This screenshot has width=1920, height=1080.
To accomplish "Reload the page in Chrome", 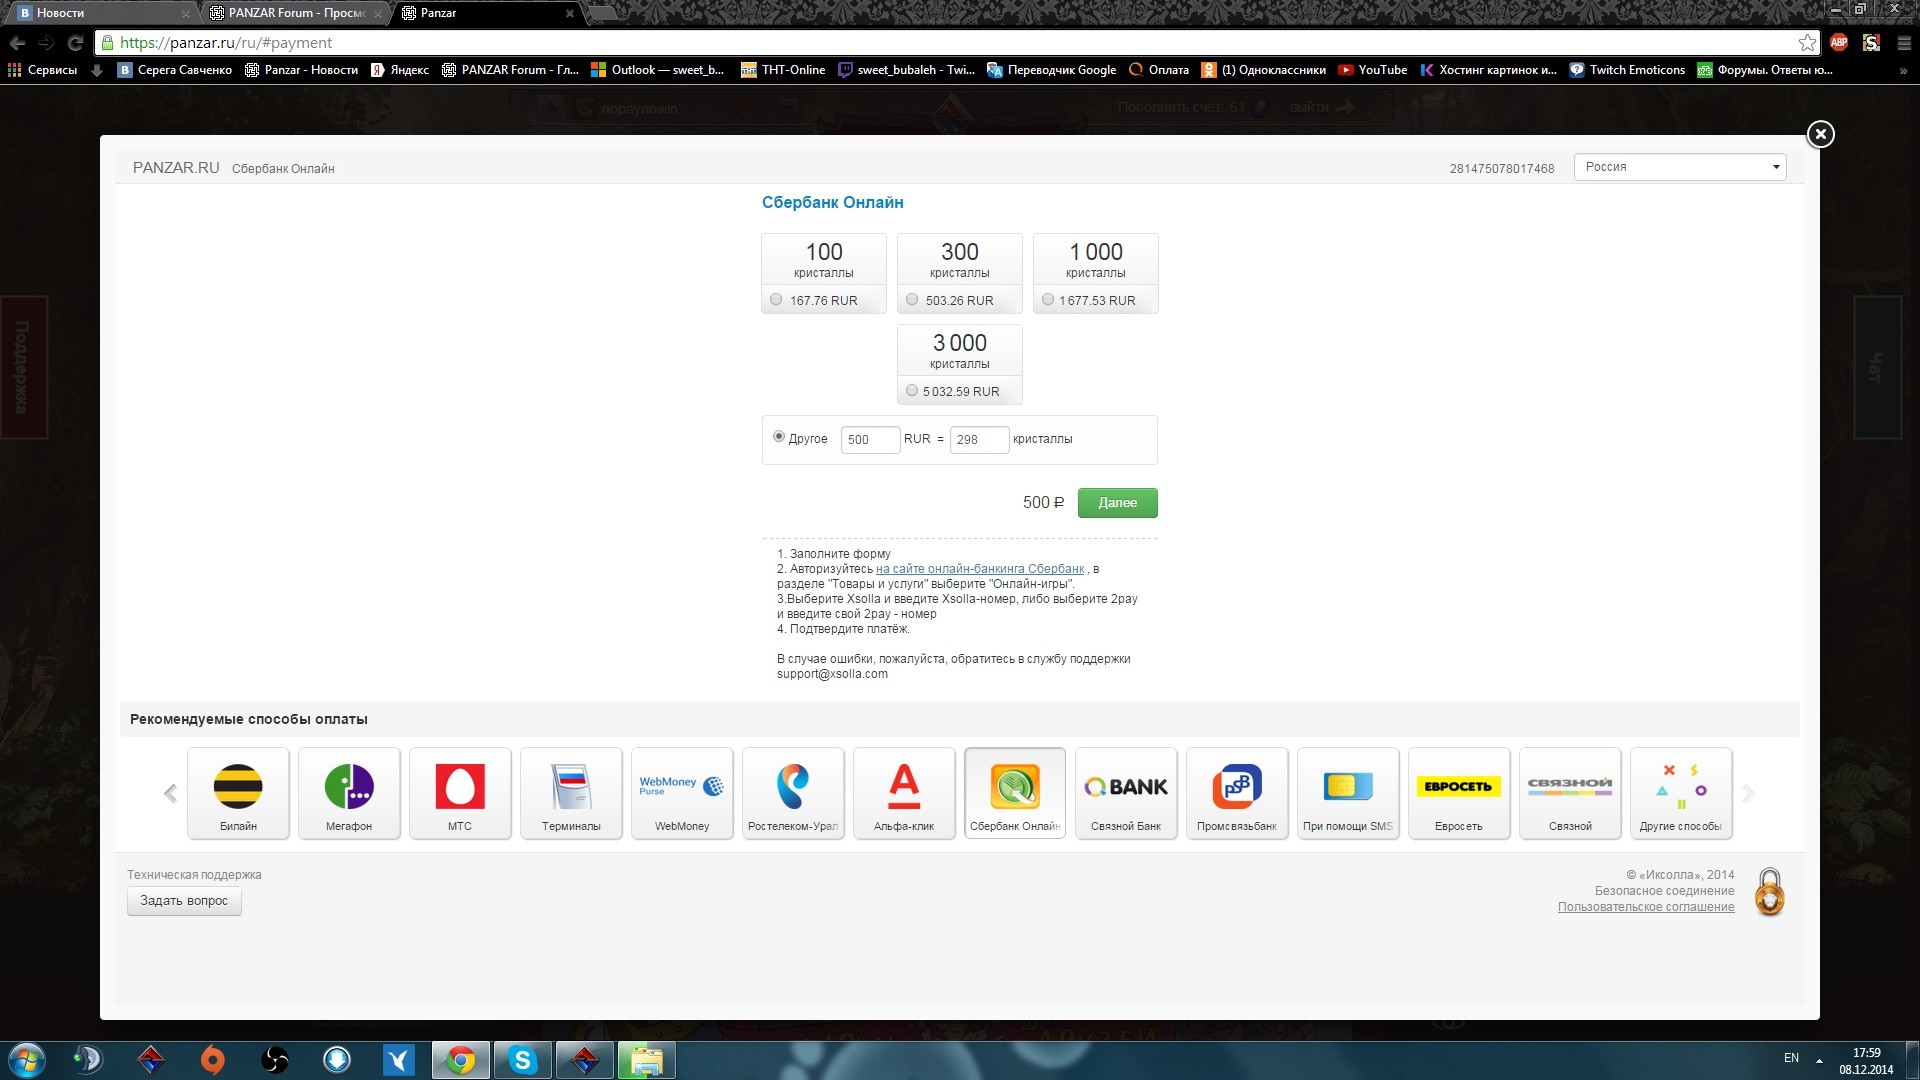I will (x=75, y=43).
